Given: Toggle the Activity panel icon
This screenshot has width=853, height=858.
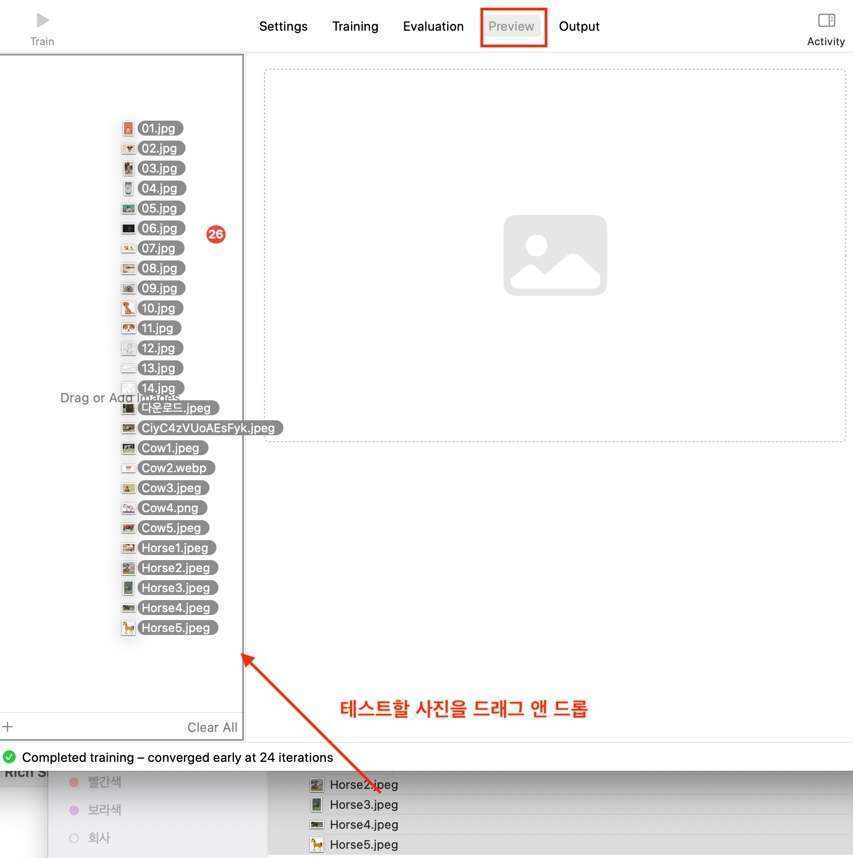Looking at the screenshot, I should point(826,20).
